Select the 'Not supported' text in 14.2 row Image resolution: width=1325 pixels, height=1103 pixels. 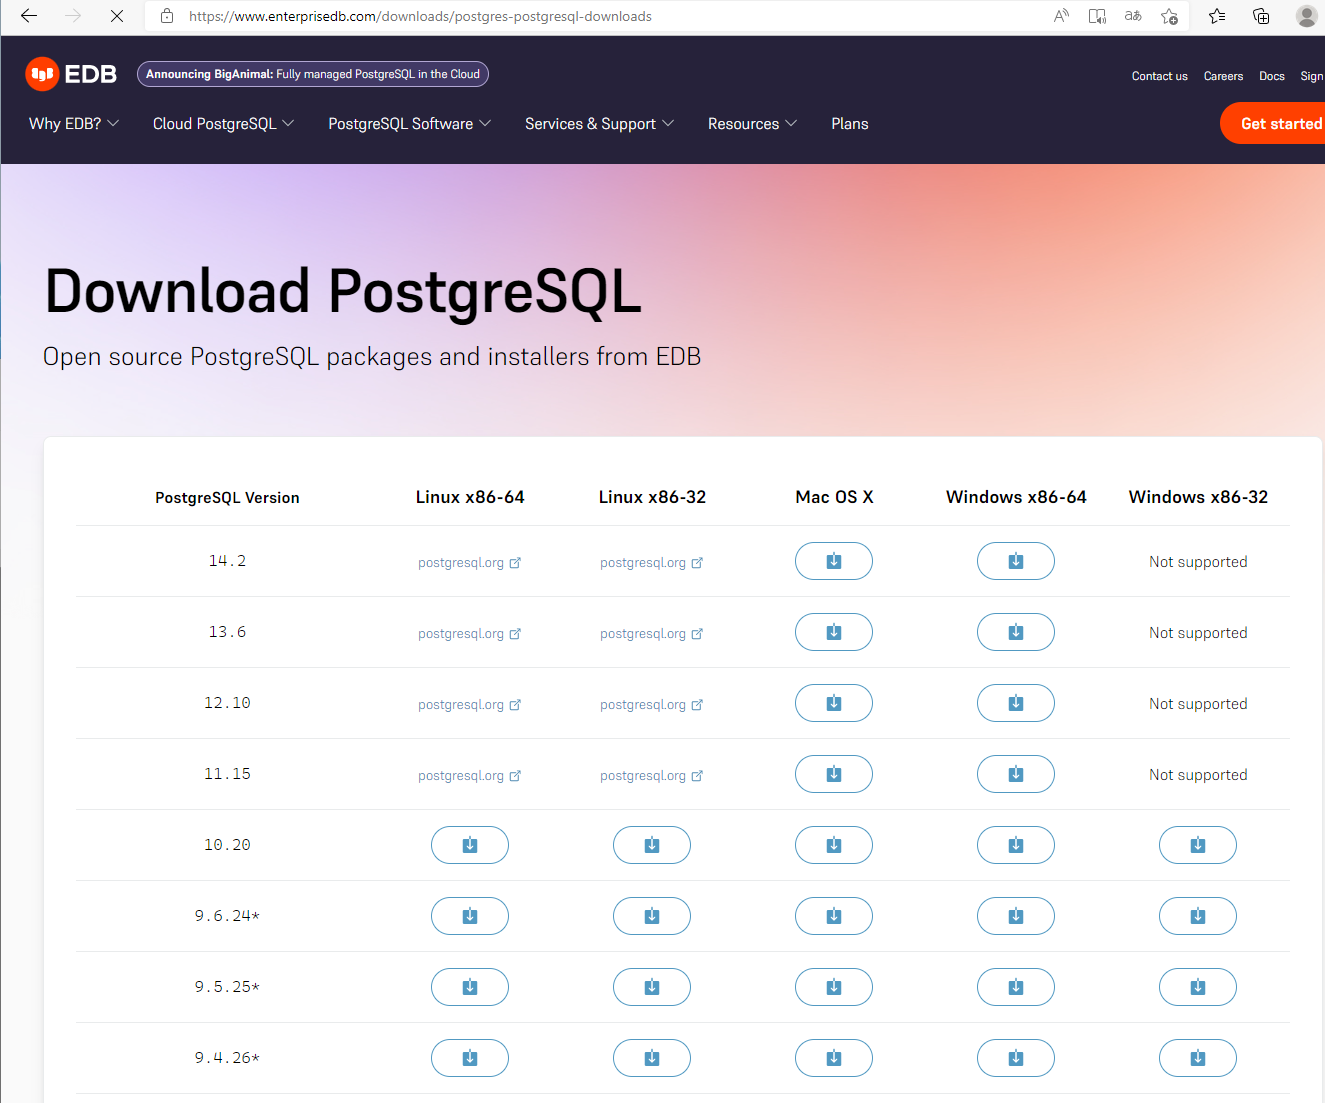(1198, 562)
